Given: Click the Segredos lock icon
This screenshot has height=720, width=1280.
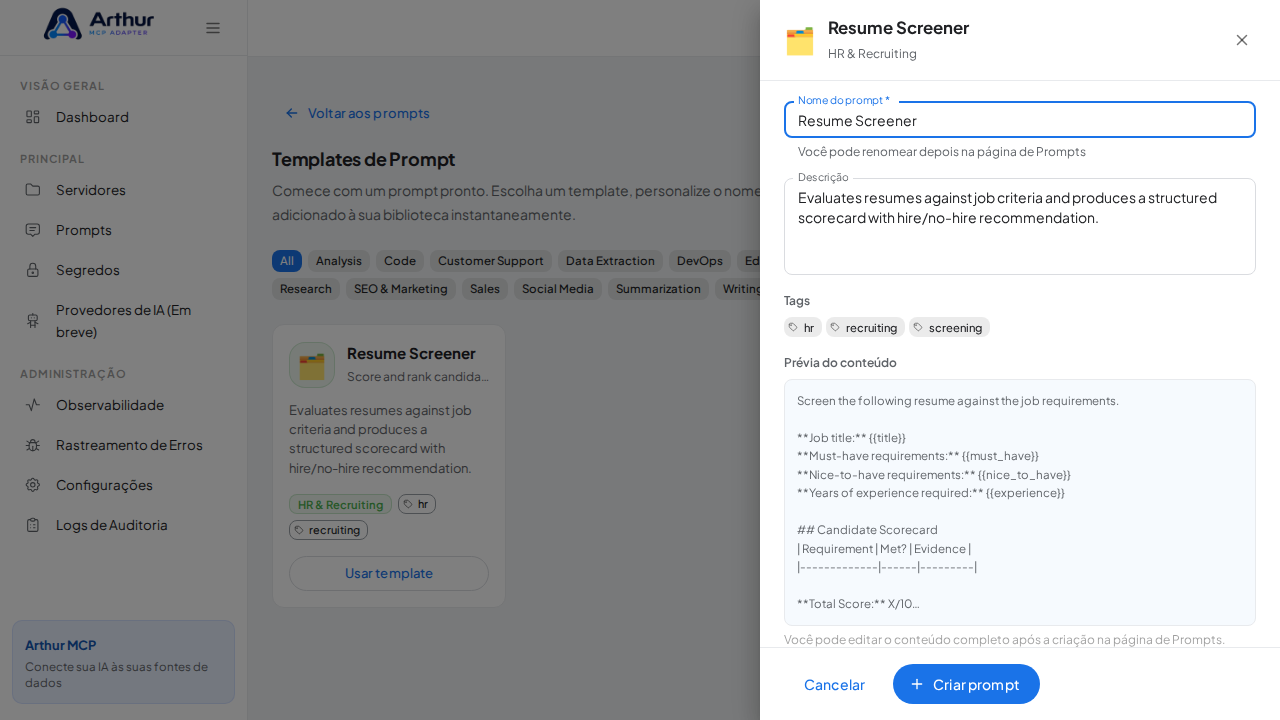Looking at the screenshot, I should pos(33,270).
